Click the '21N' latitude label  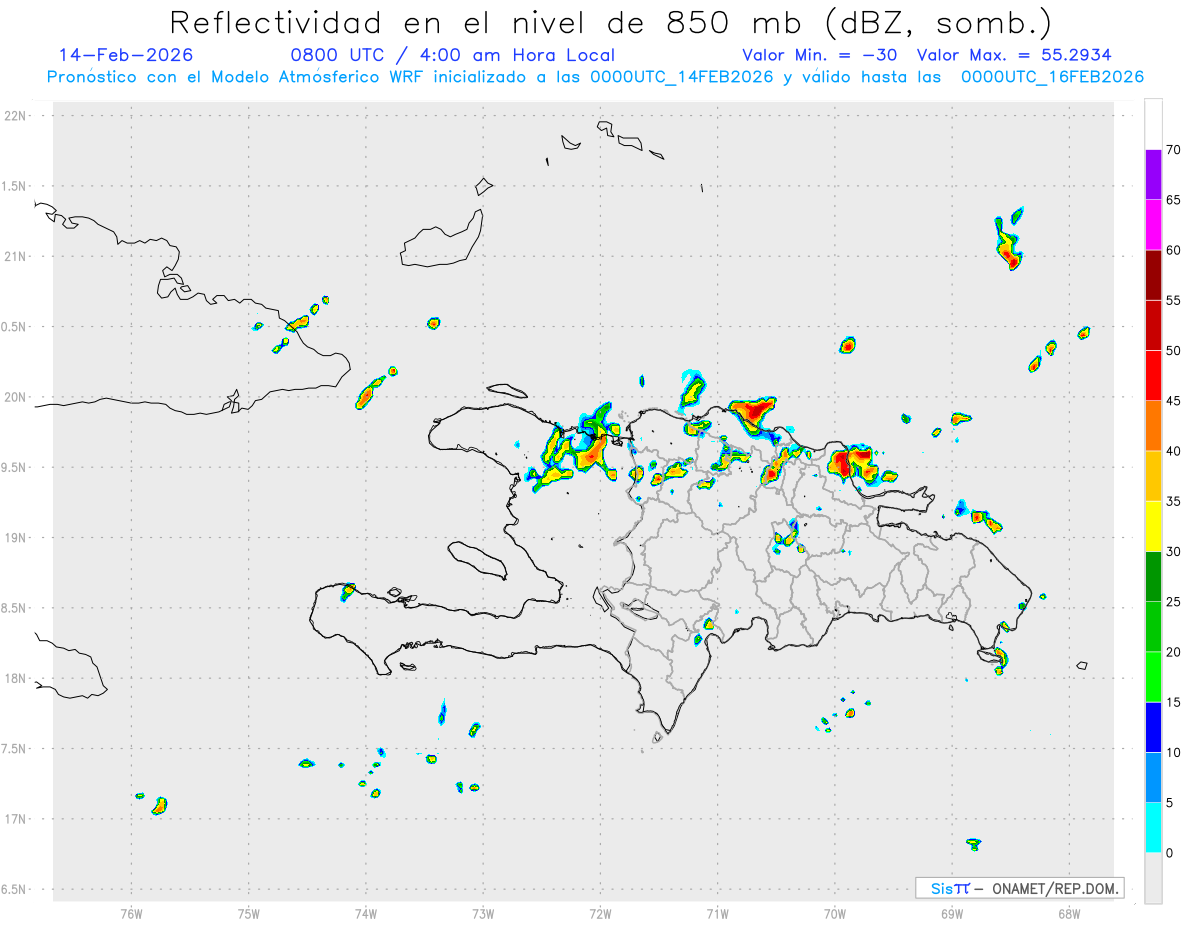(16, 257)
